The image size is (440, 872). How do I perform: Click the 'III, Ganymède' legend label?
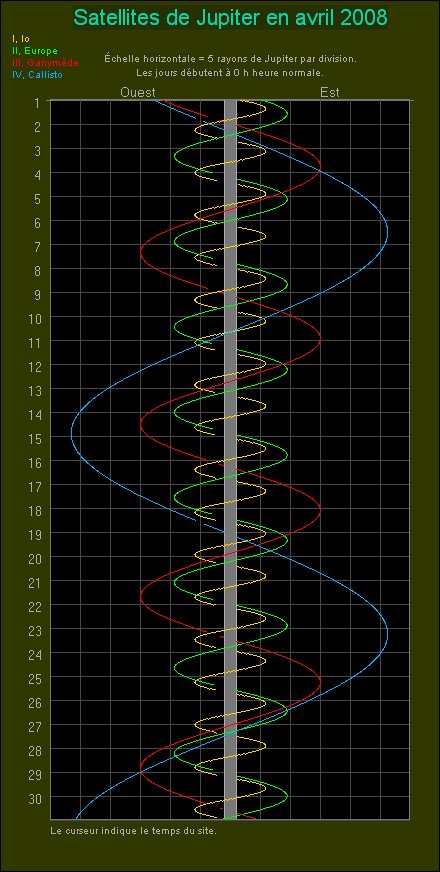[45, 63]
